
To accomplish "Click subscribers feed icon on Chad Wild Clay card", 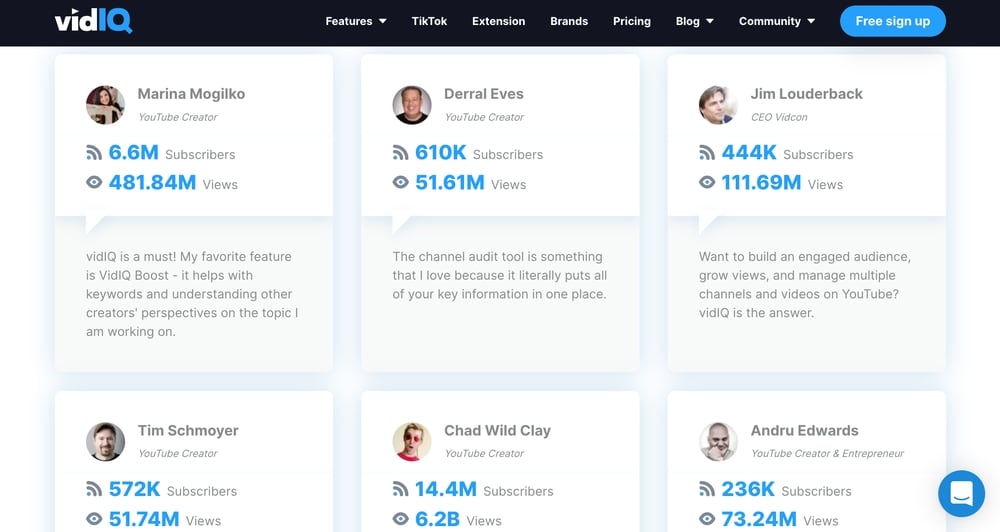I will (401, 489).
